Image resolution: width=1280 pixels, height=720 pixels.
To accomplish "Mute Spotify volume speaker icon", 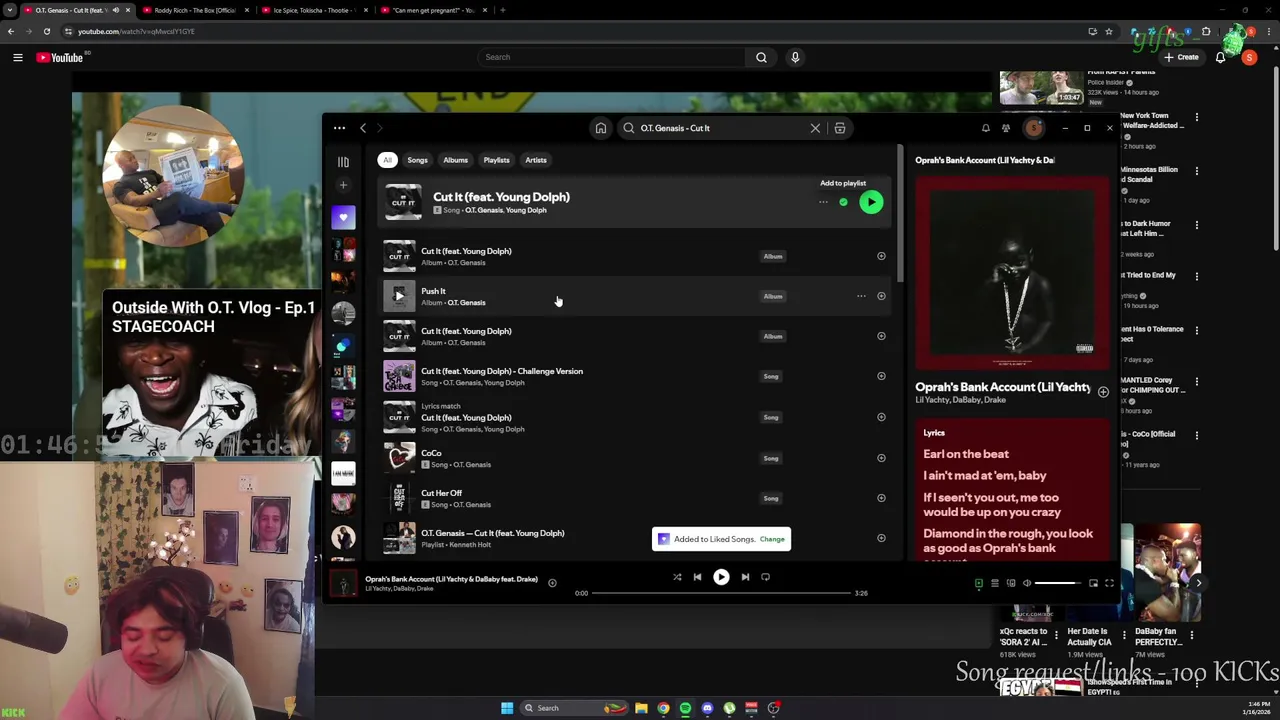I will 1027,583.
